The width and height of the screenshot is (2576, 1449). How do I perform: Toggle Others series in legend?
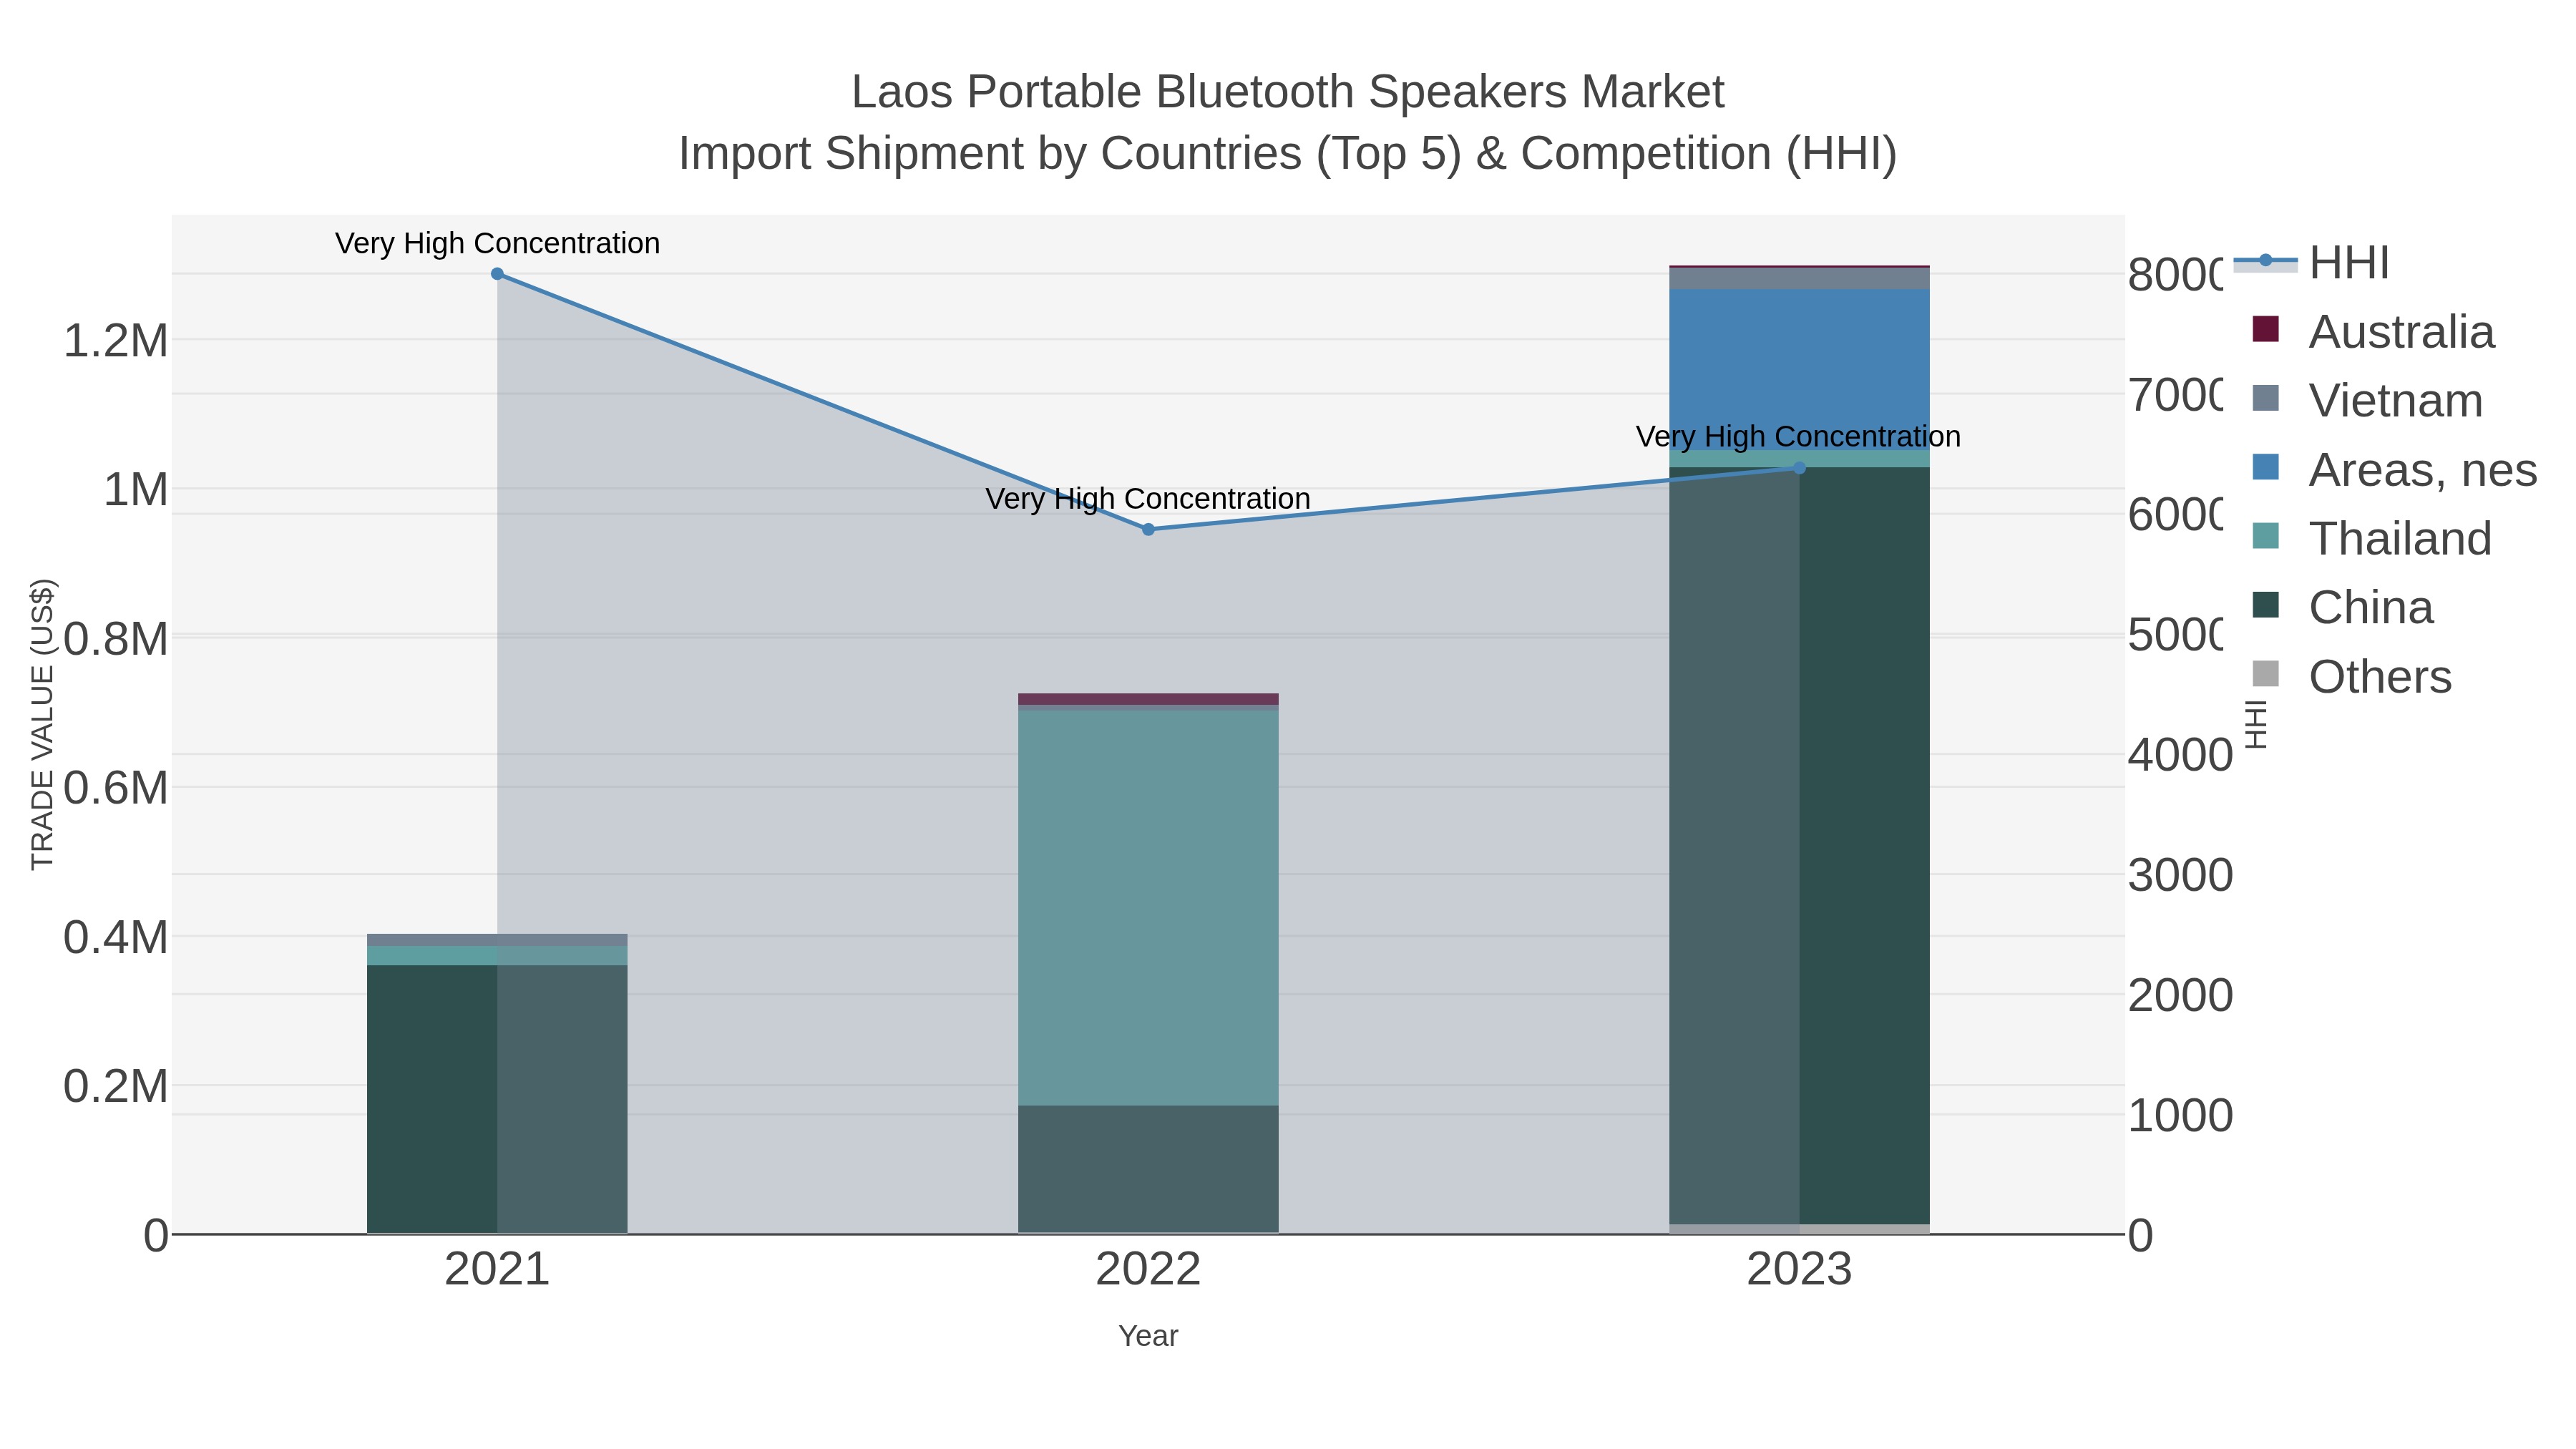coord(2351,676)
